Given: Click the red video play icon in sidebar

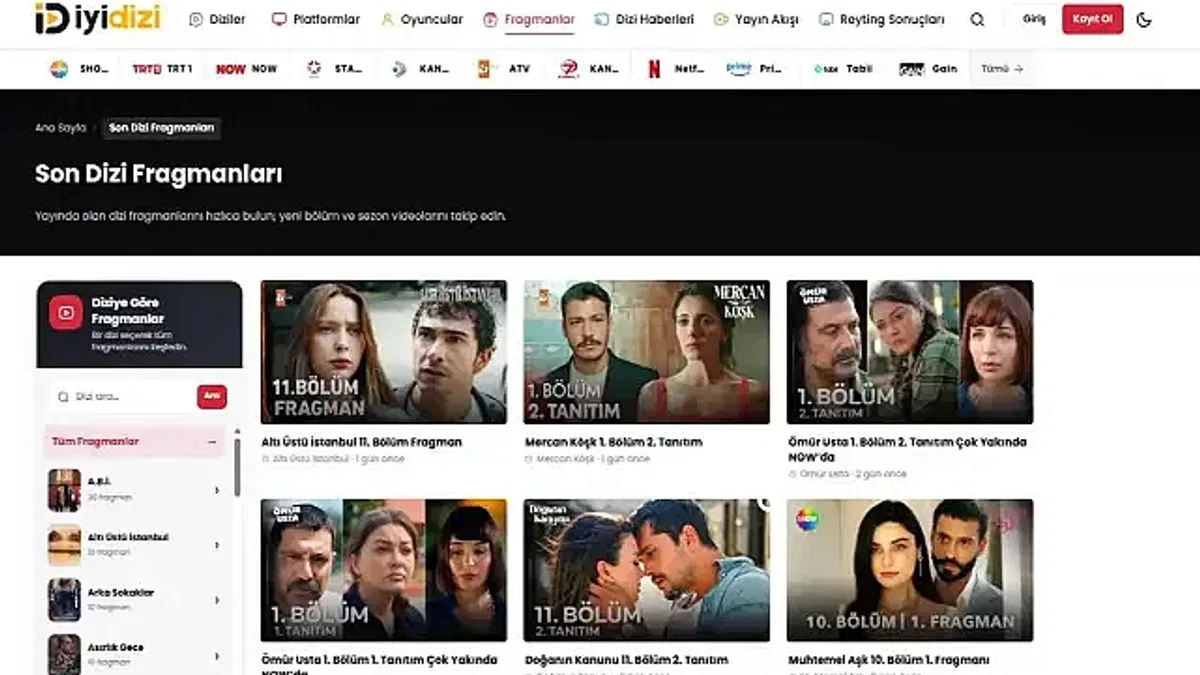Looking at the screenshot, I should point(66,313).
